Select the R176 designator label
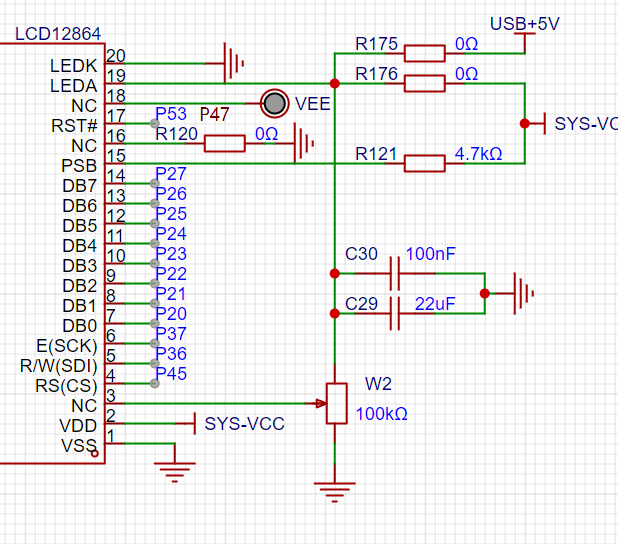 click(376, 74)
